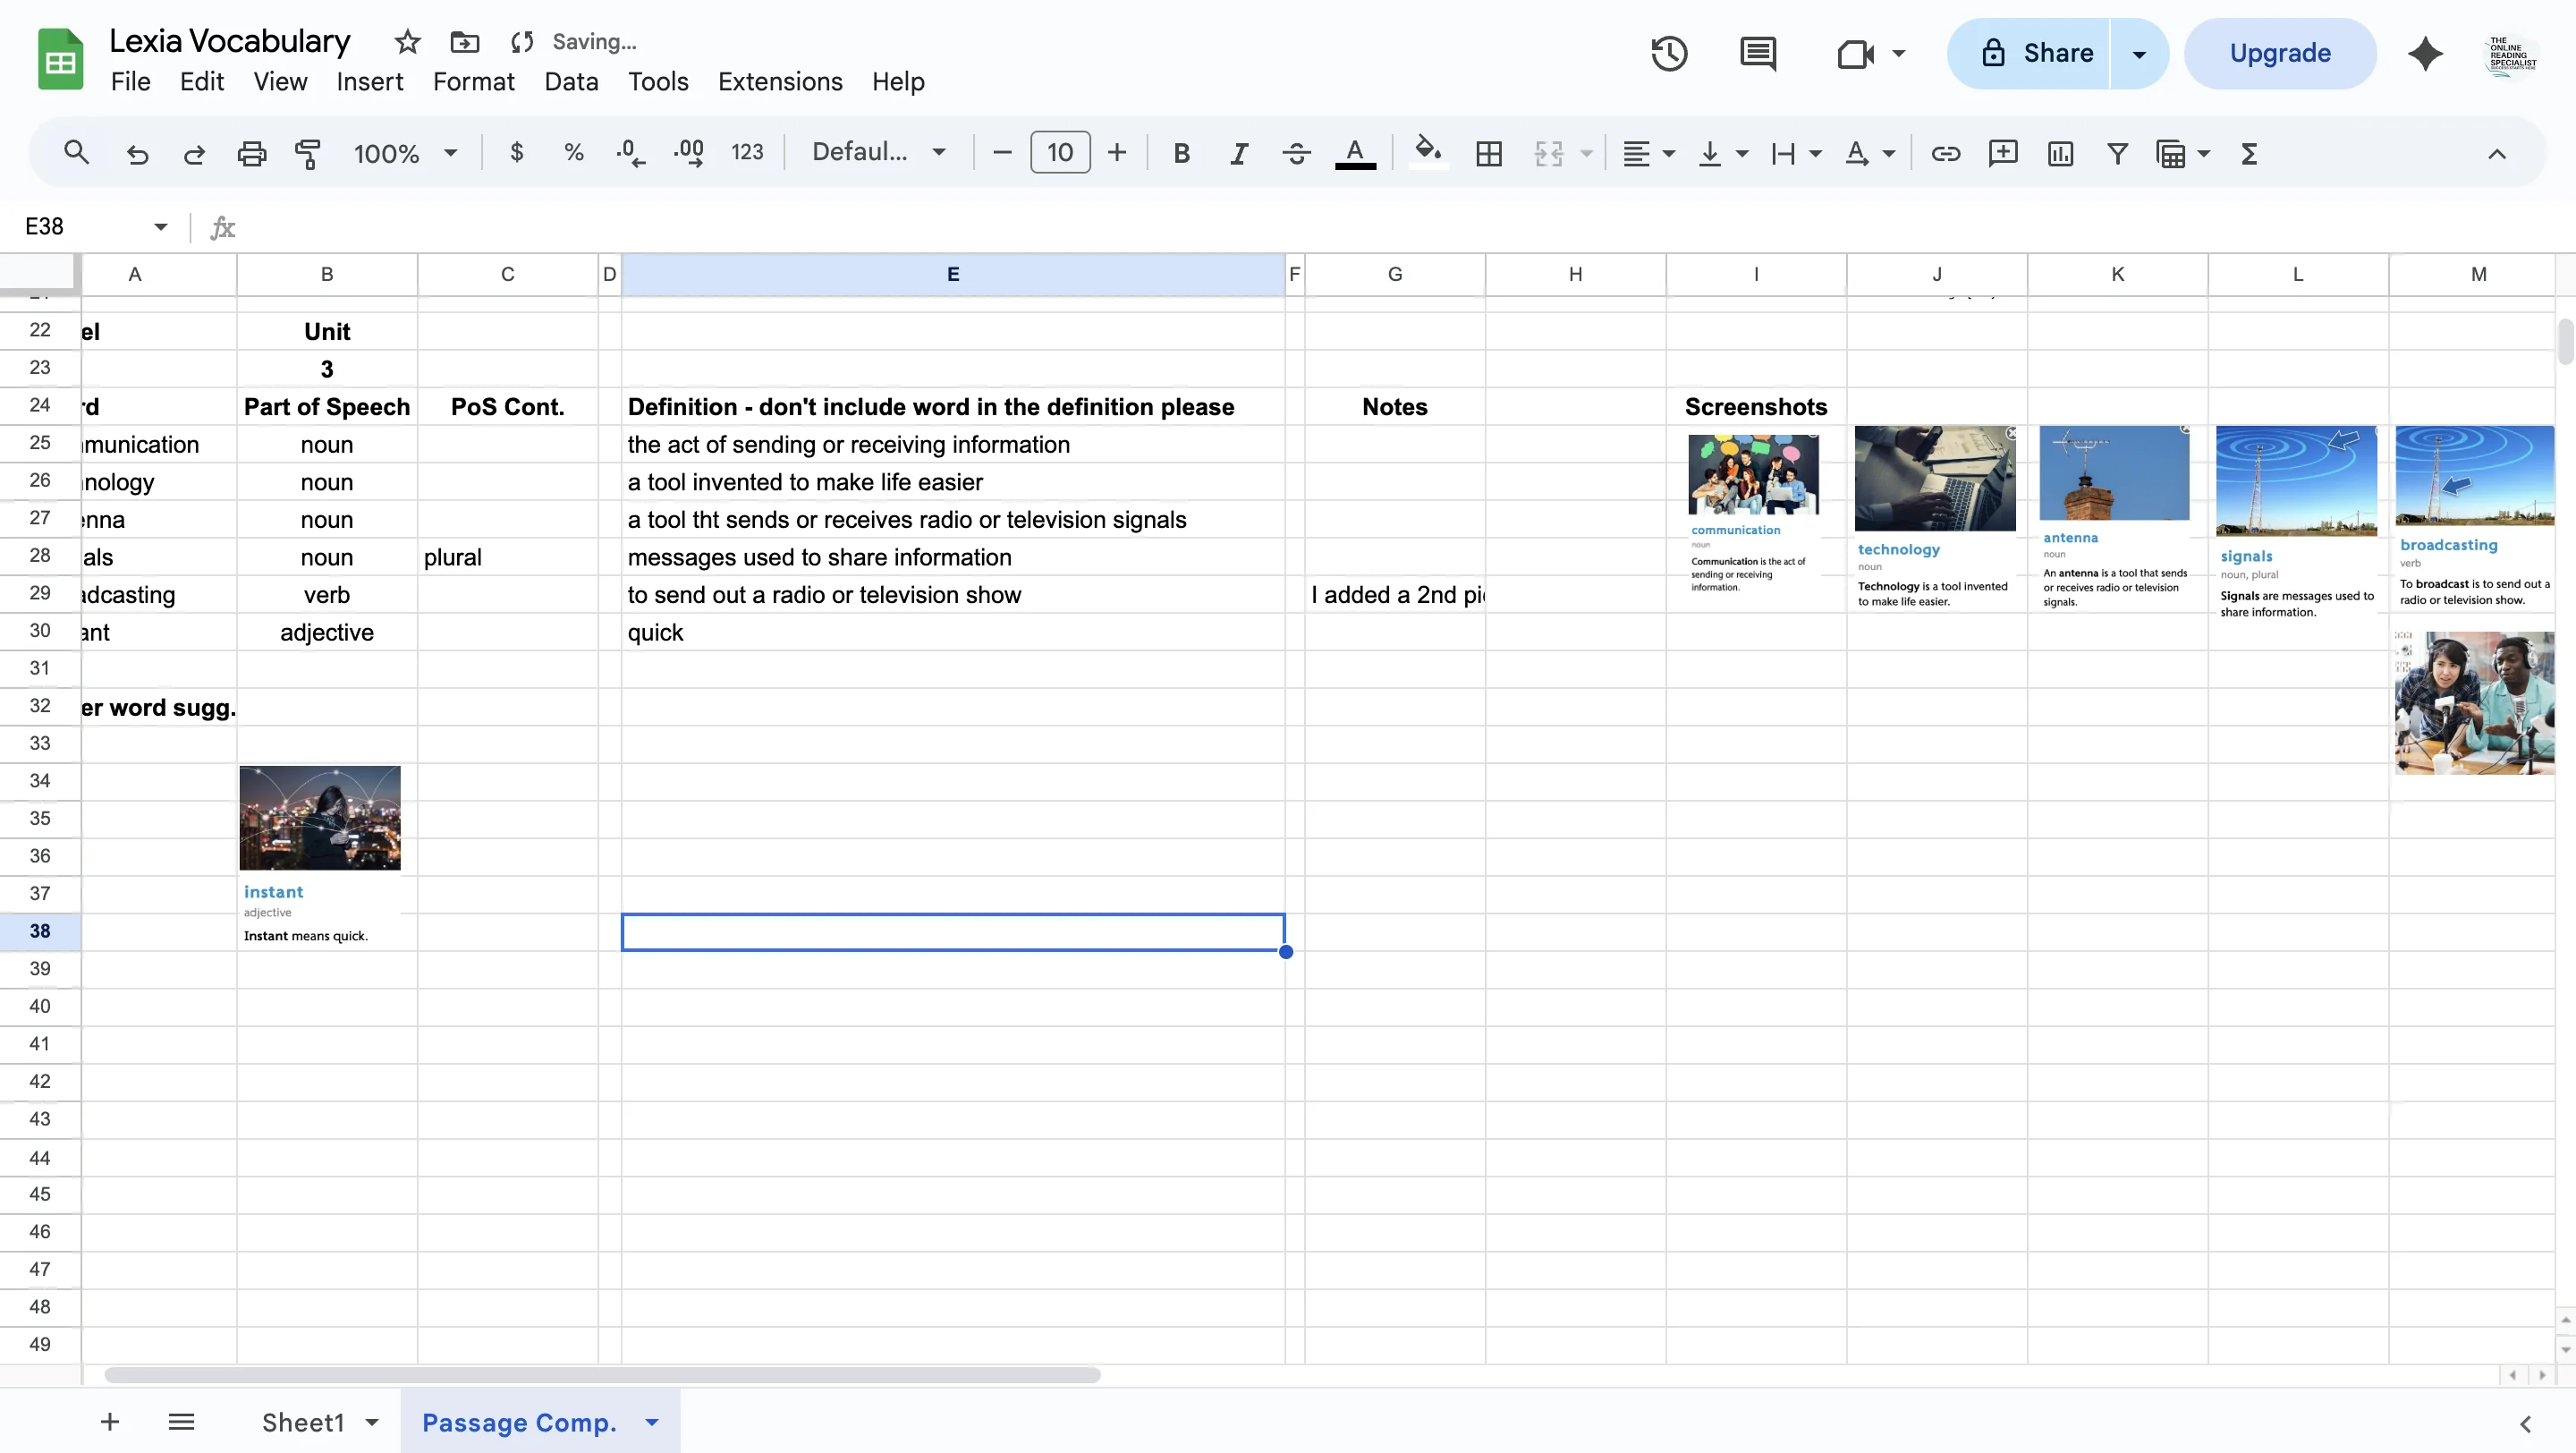Toggle italic formatting
Screen dimensions: 2576x1453
tap(1237, 152)
